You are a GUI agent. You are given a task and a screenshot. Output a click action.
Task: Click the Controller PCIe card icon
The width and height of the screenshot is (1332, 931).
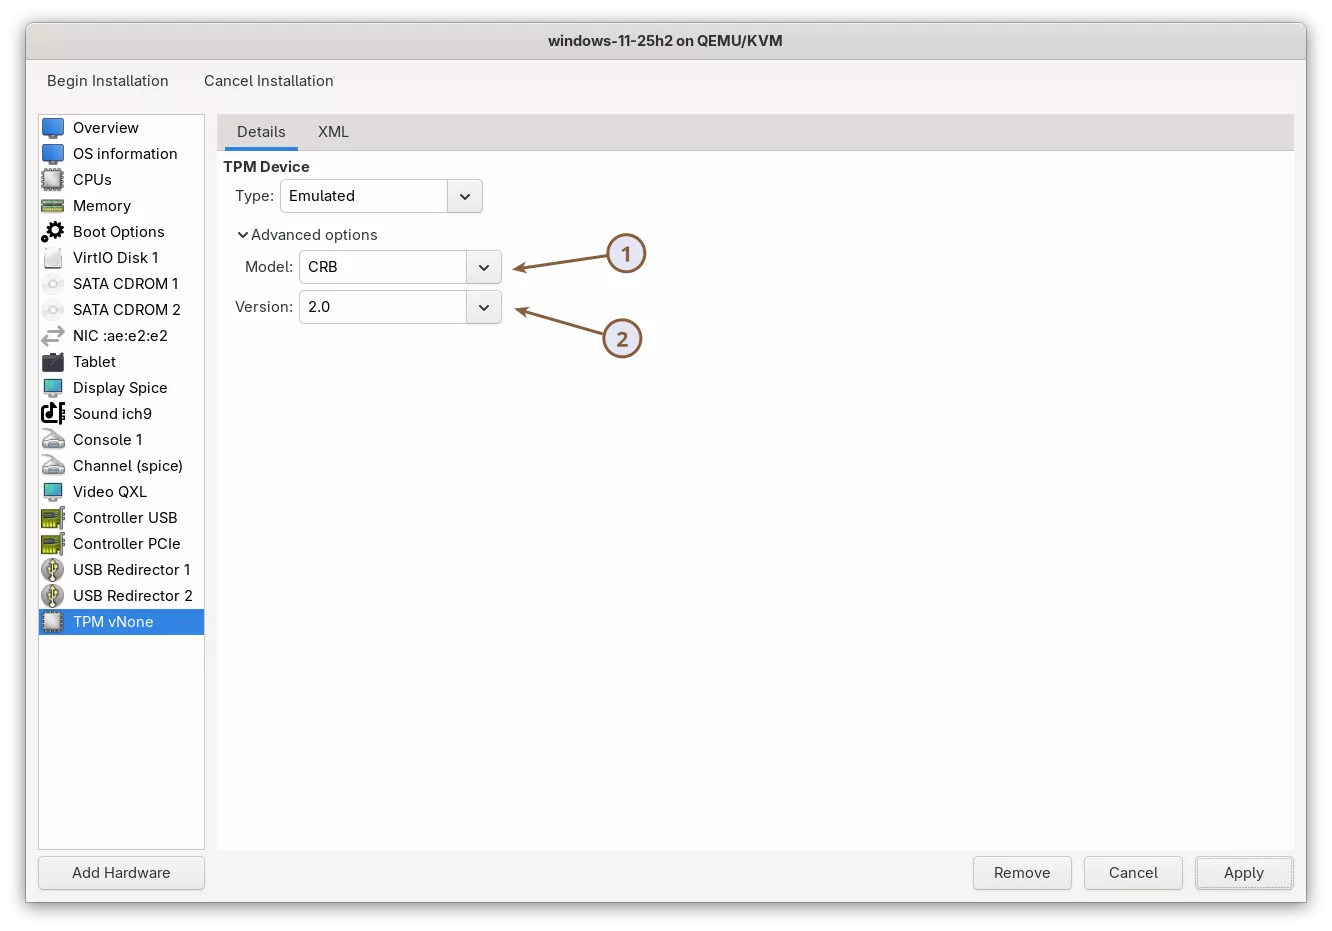tap(53, 544)
